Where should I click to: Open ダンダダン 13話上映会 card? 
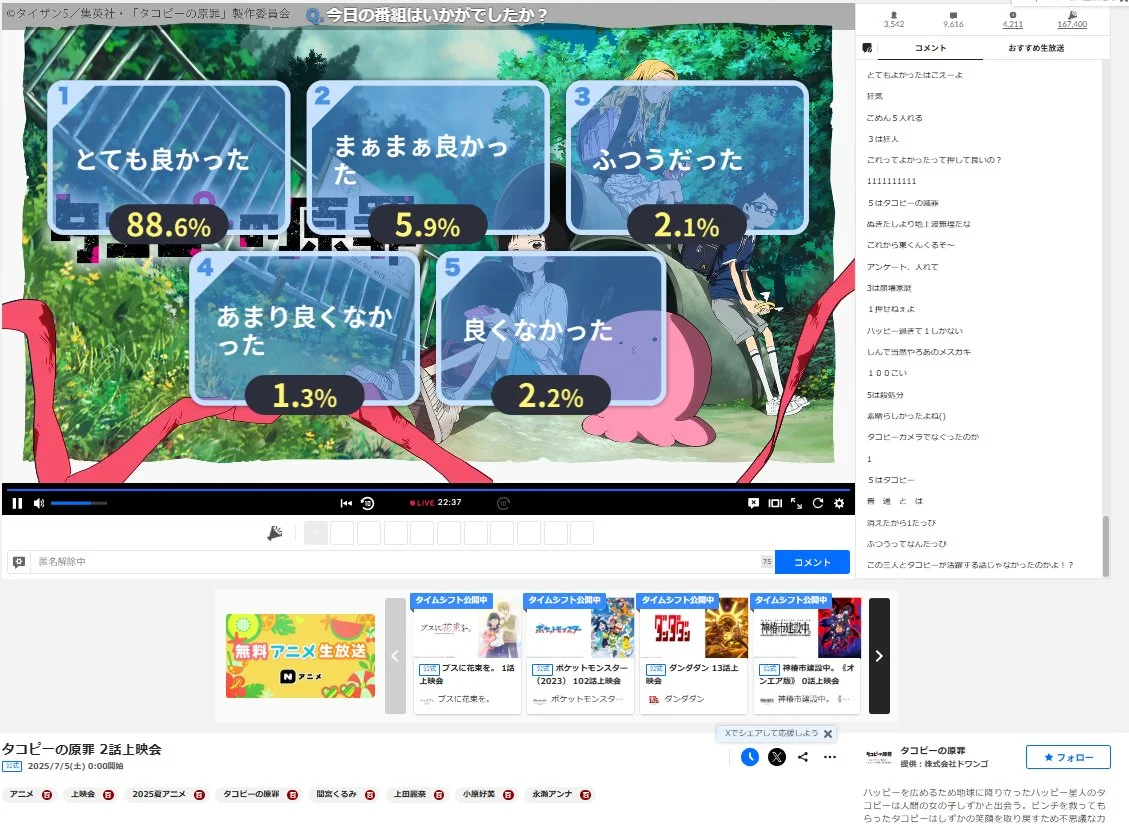(693, 654)
